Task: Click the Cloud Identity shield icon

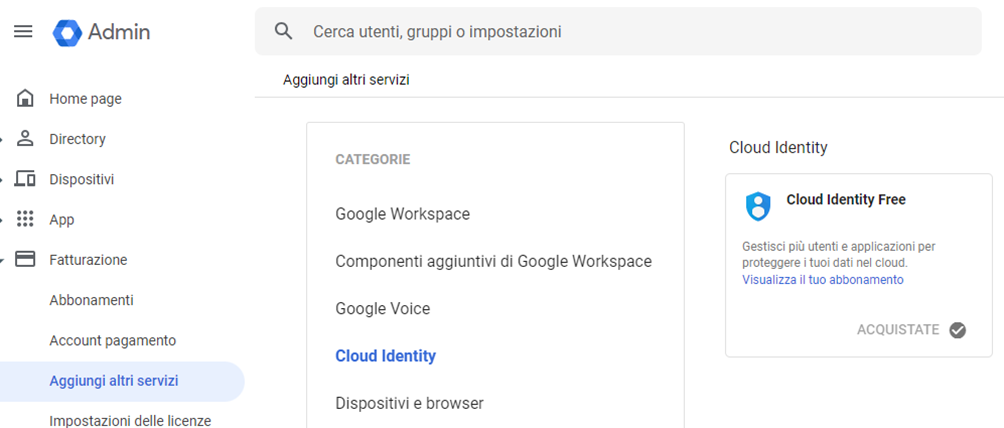Action: 758,206
